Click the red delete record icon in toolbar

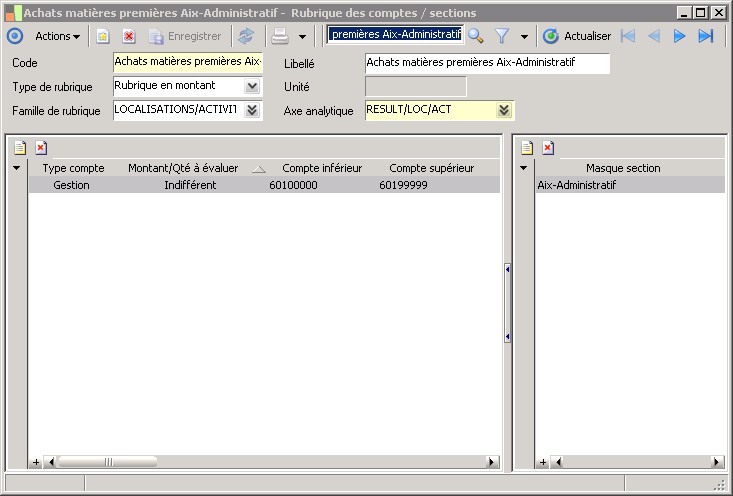pos(129,36)
